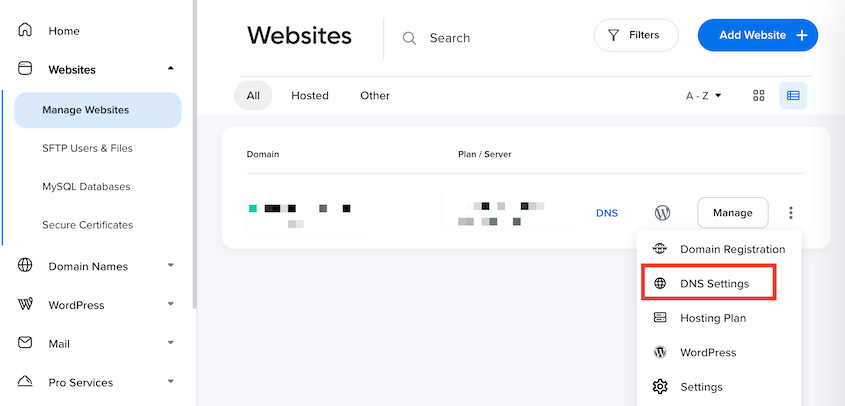Expand the Mail sidebar section arrow
This screenshot has width=845, height=406.
[171, 342]
